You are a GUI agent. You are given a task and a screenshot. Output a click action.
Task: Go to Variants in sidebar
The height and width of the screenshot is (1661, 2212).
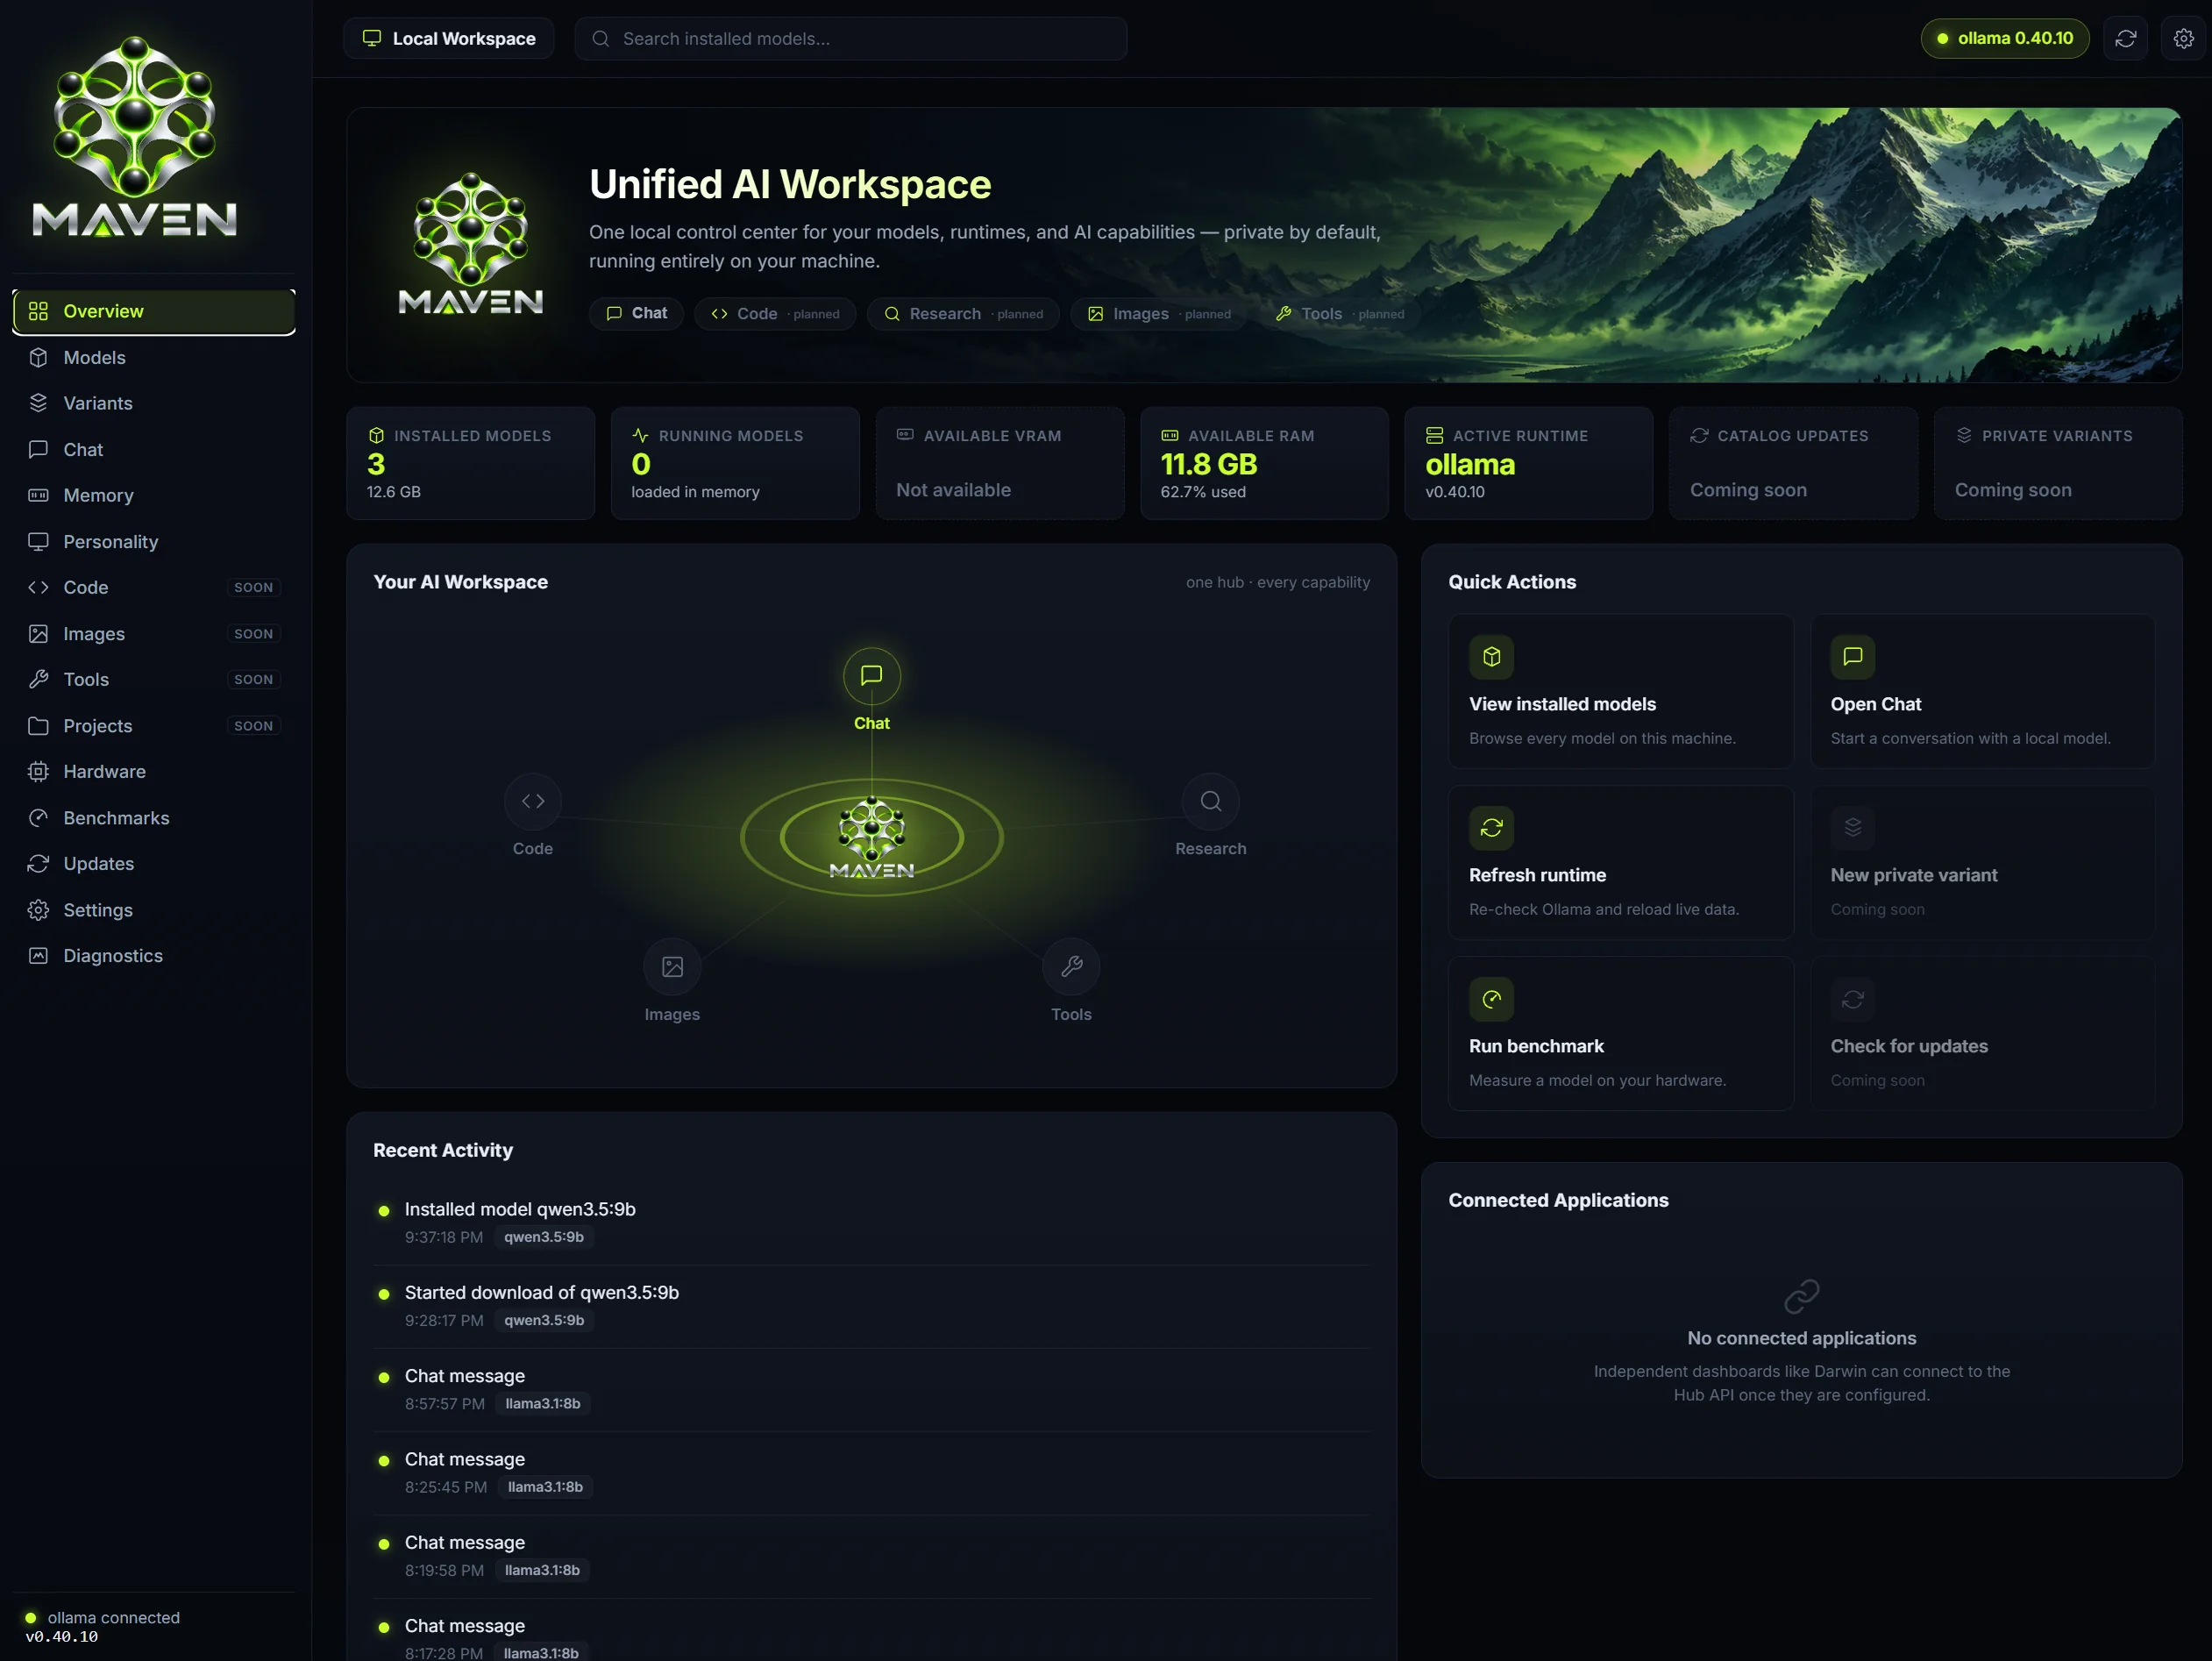point(154,403)
